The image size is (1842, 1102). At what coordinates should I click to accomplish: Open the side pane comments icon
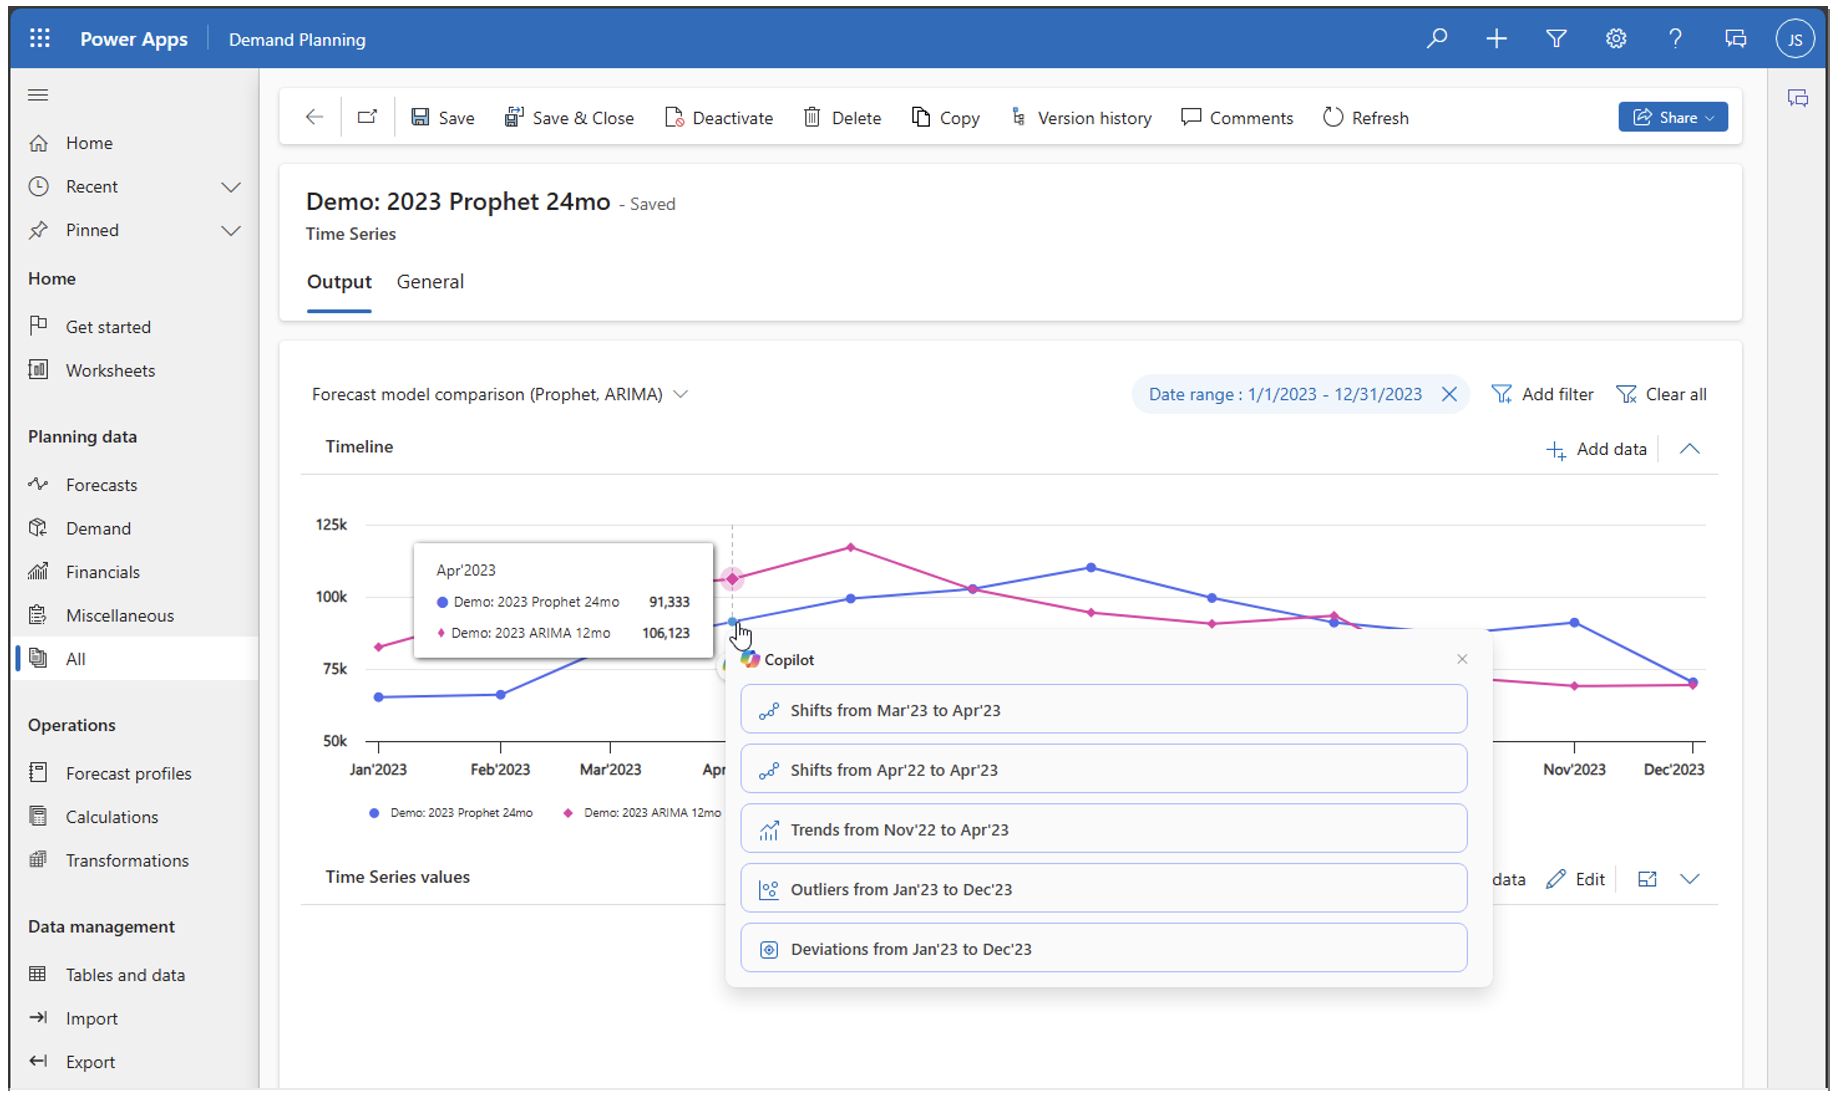pos(1797,98)
